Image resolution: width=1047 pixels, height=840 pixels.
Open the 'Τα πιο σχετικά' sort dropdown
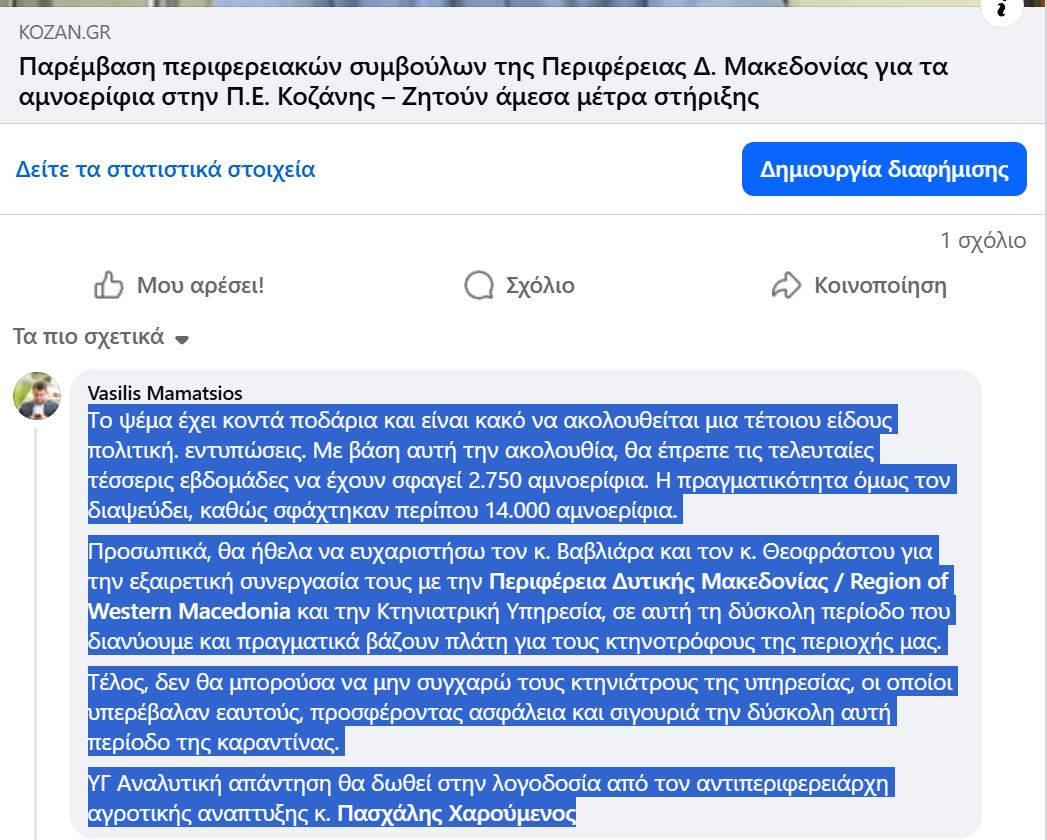(100, 337)
